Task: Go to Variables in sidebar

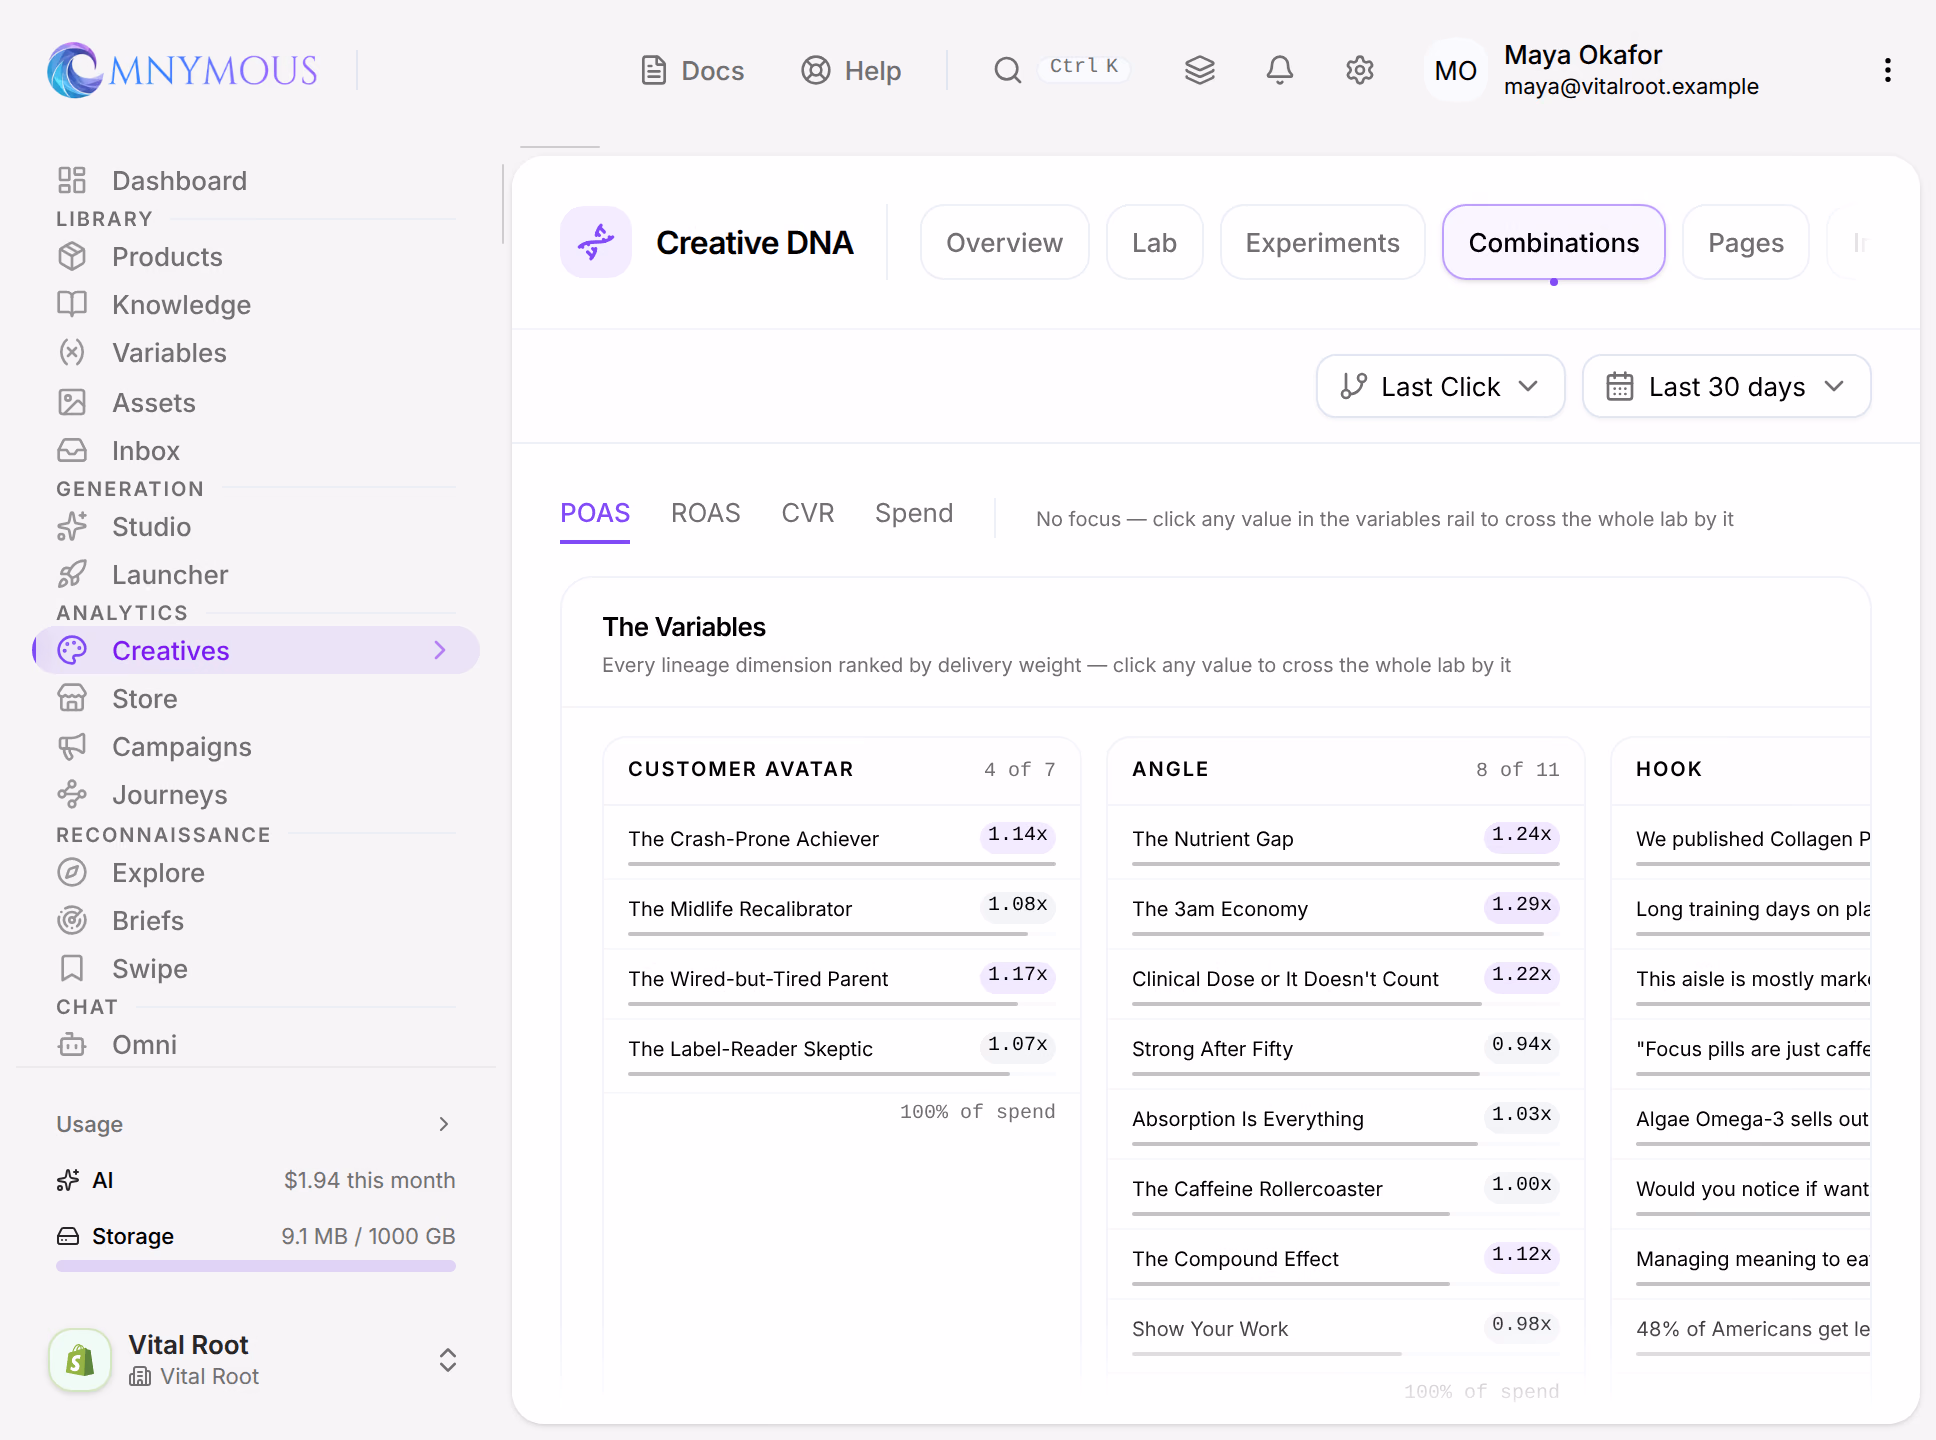Action: (x=256, y=352)
